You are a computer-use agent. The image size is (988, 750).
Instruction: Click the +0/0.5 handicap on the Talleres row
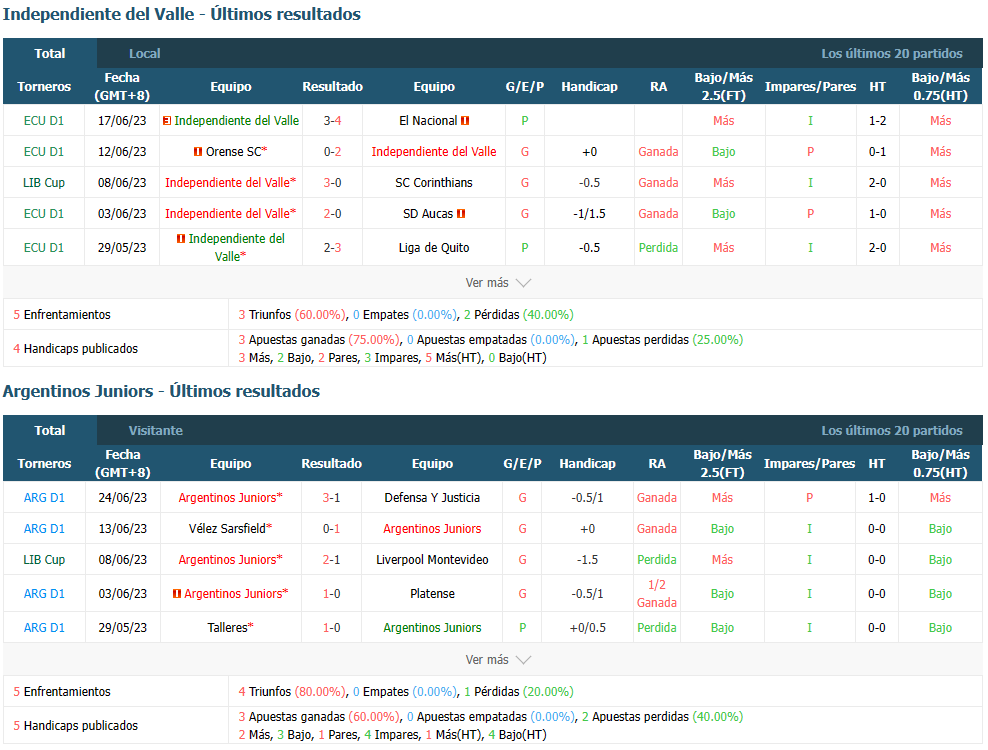587,627
